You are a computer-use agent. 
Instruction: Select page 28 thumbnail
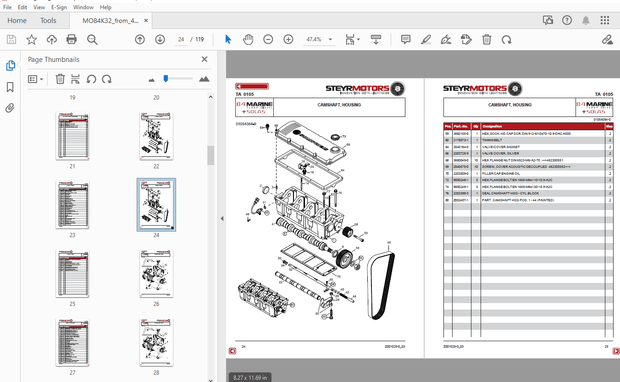click(156, 342)
